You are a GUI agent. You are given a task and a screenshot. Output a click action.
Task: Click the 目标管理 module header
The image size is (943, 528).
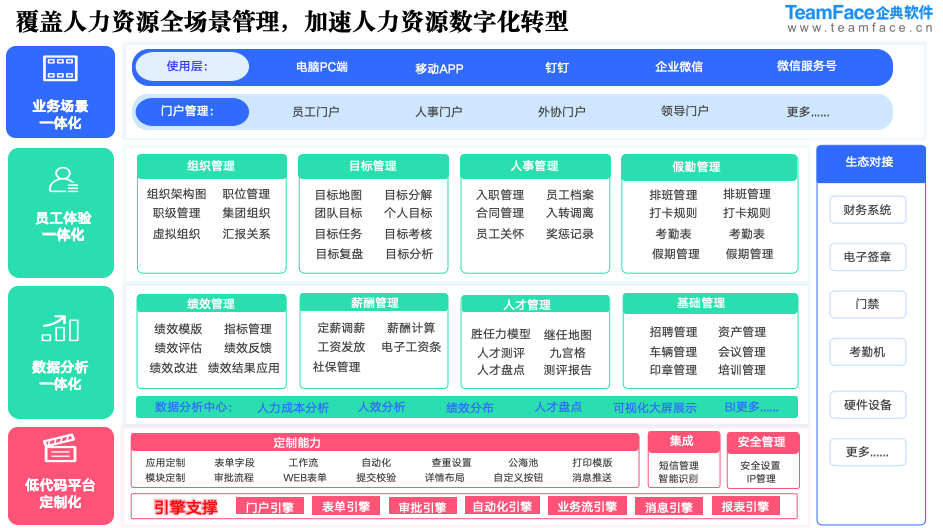(373, 166)
